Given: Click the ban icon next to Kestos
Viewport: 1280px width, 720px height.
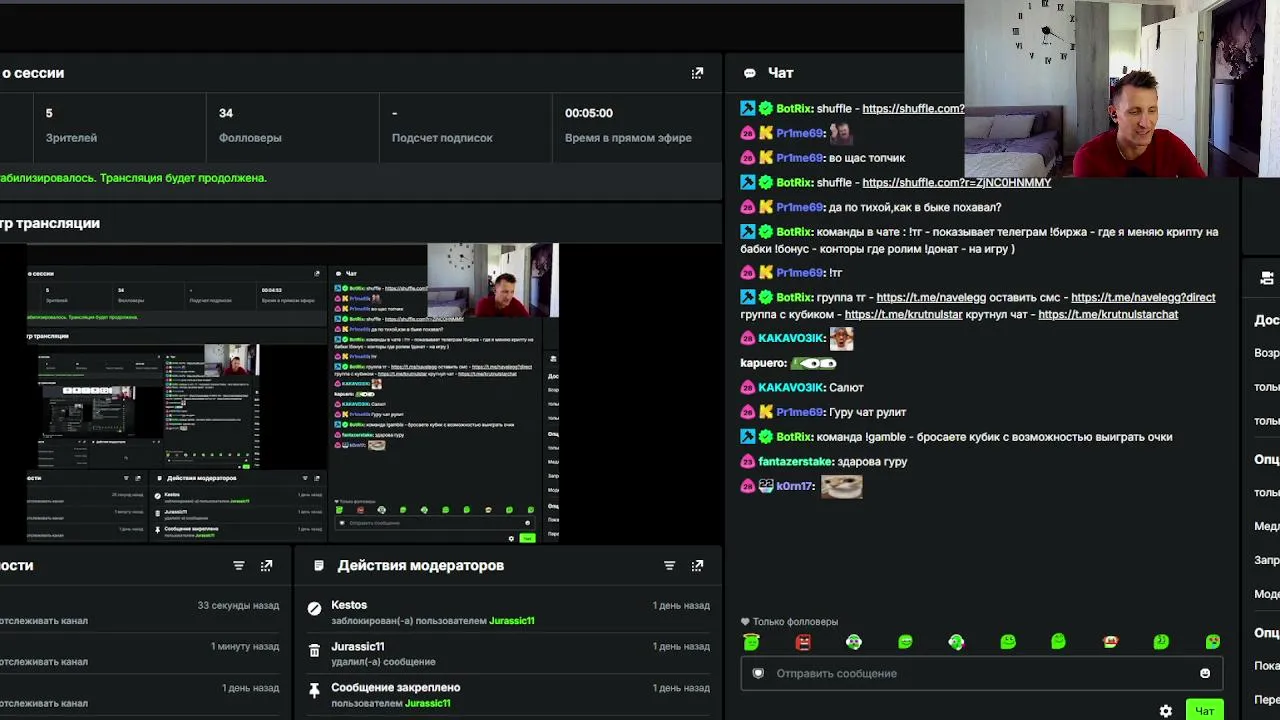Looking at the screenshot, I should pyautogui.click(x=314, y=608).
